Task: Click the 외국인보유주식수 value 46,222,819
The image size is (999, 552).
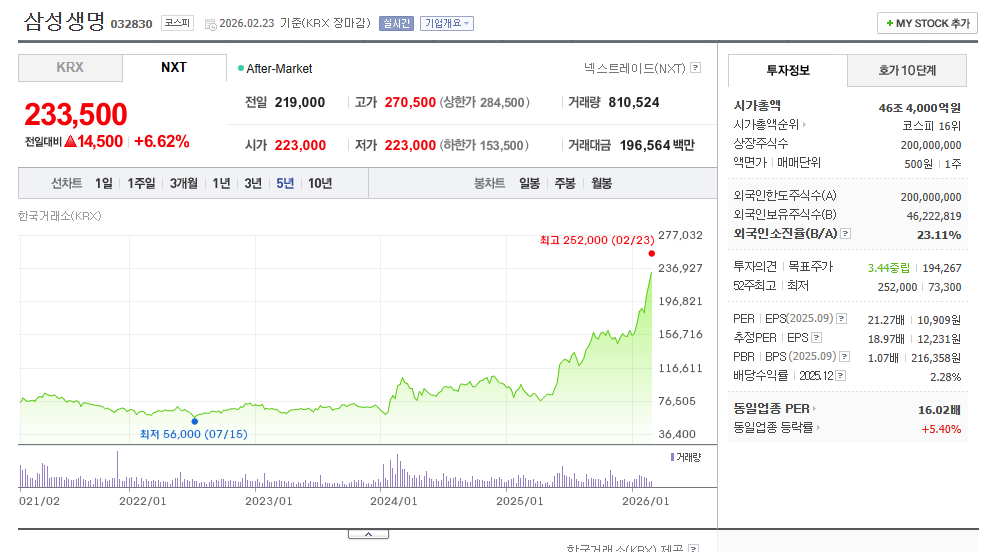Action: (x=934, y=216)
